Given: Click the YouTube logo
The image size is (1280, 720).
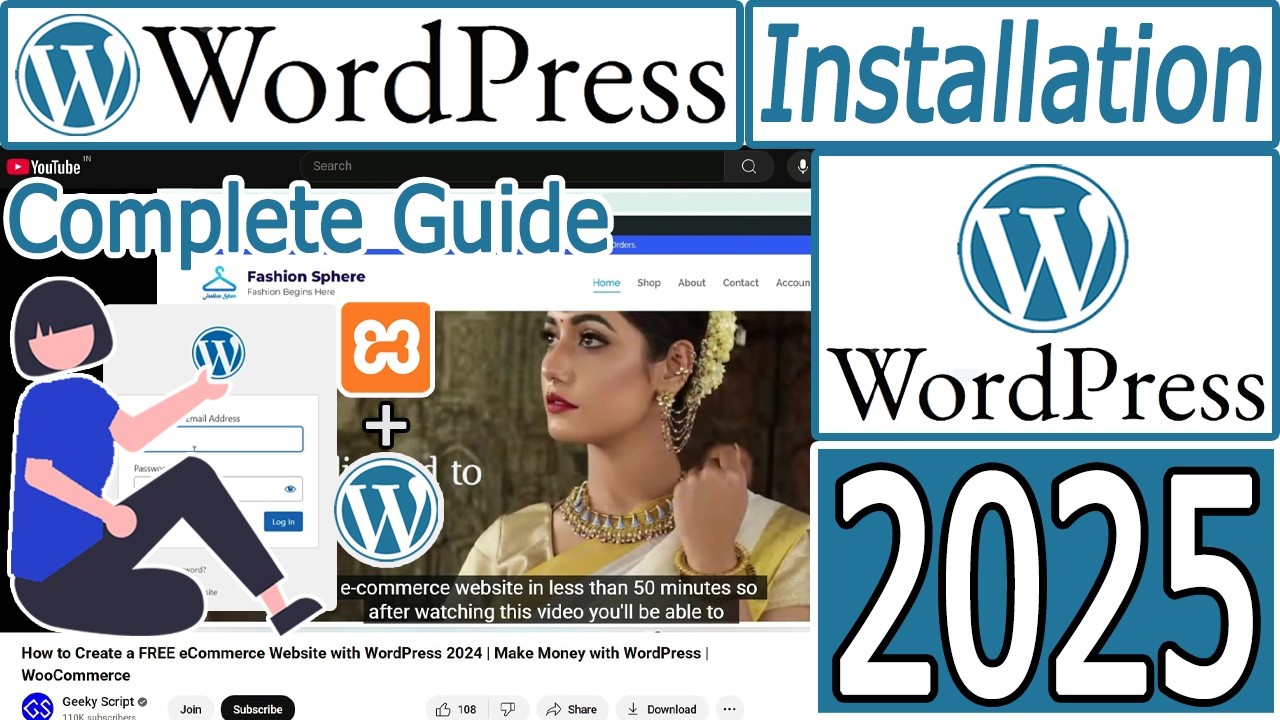Looking at the screenshot, I should [x=44, y=167].
